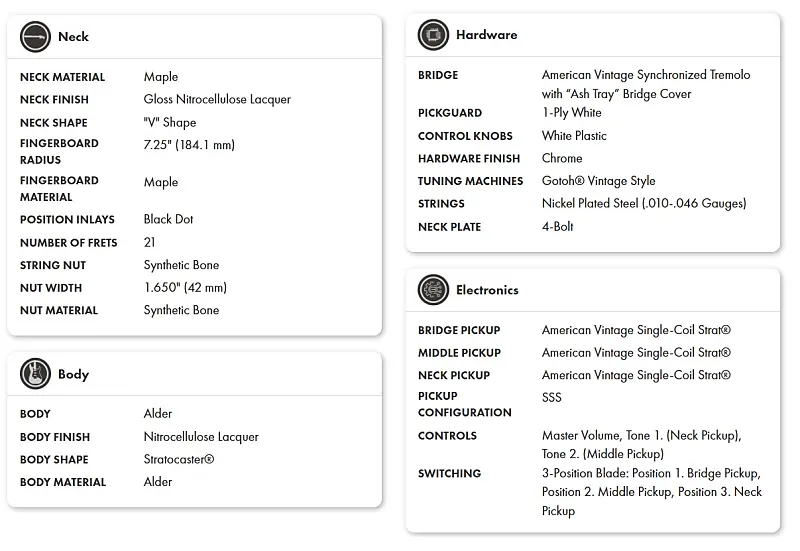Click the Body section guitar icon
The height and width of the screenshot is (551, 800).
tap(35, 374)
